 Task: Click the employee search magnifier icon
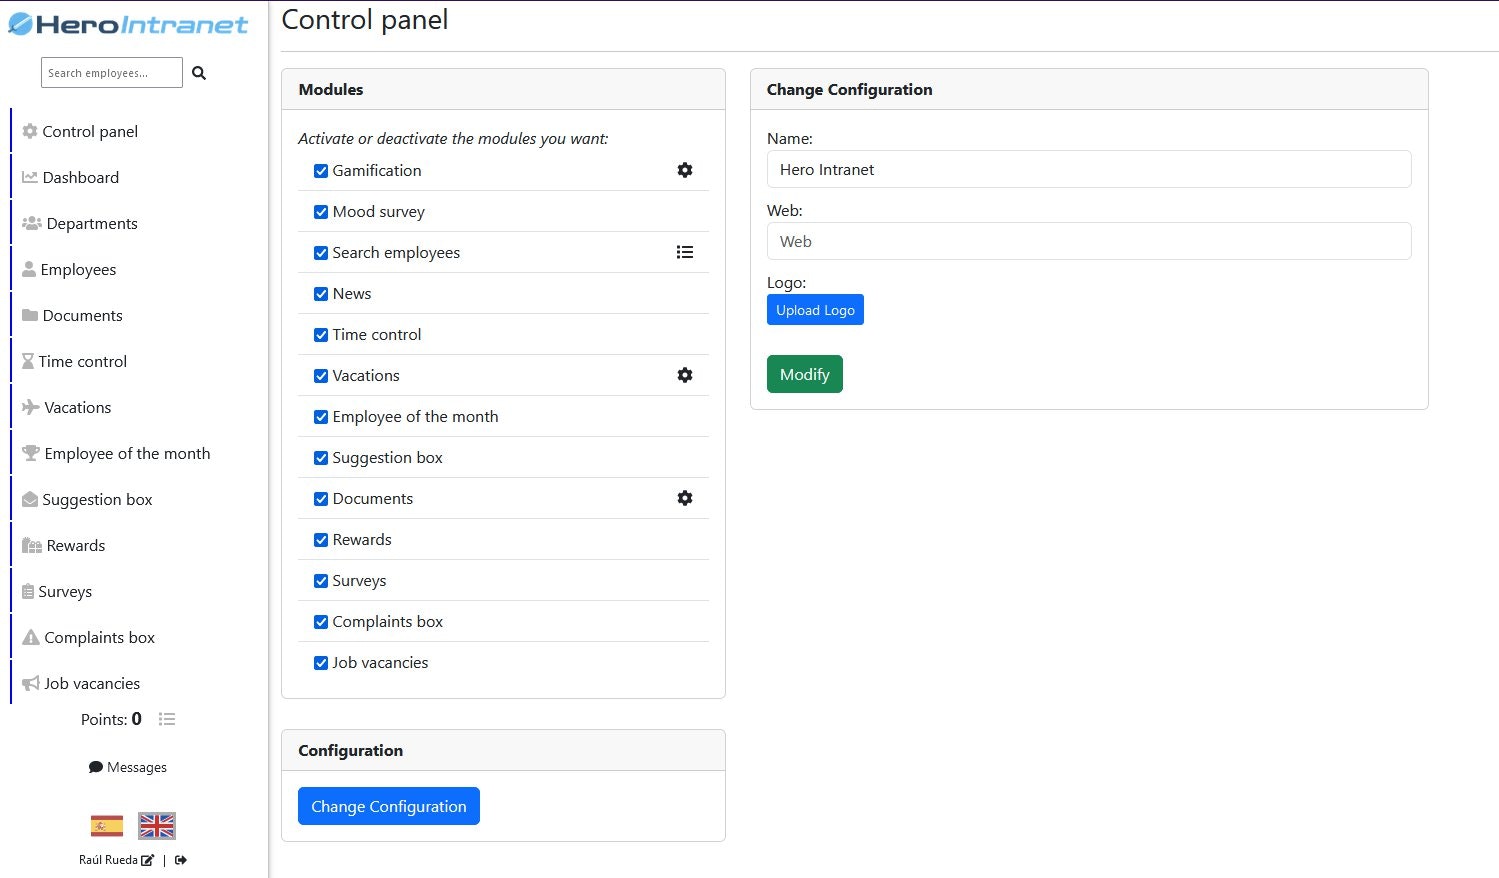pos(199,73)
